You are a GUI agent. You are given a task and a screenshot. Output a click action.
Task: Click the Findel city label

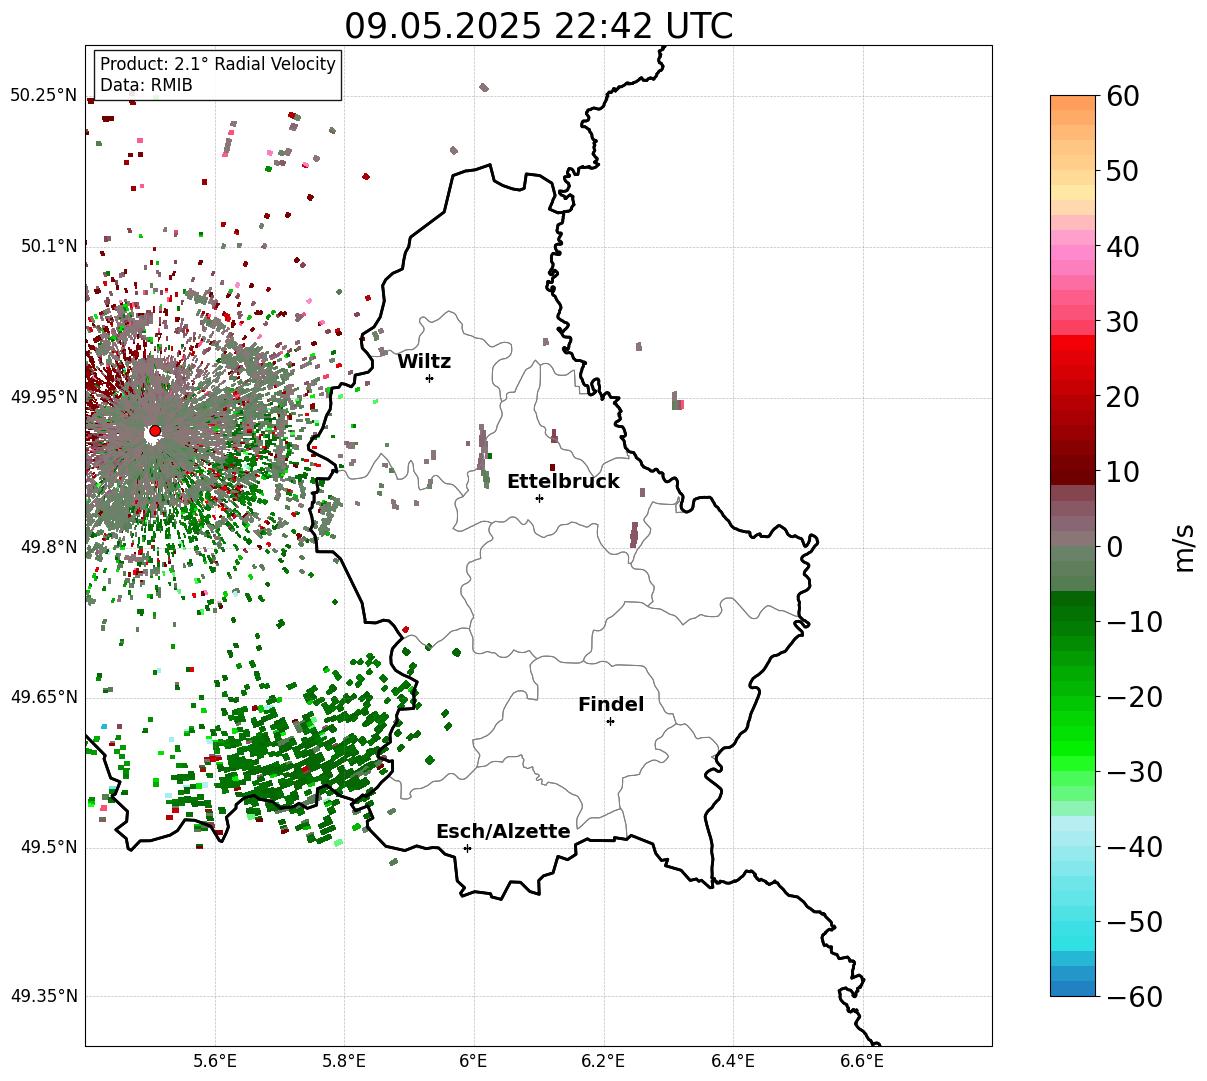(611, 705)
